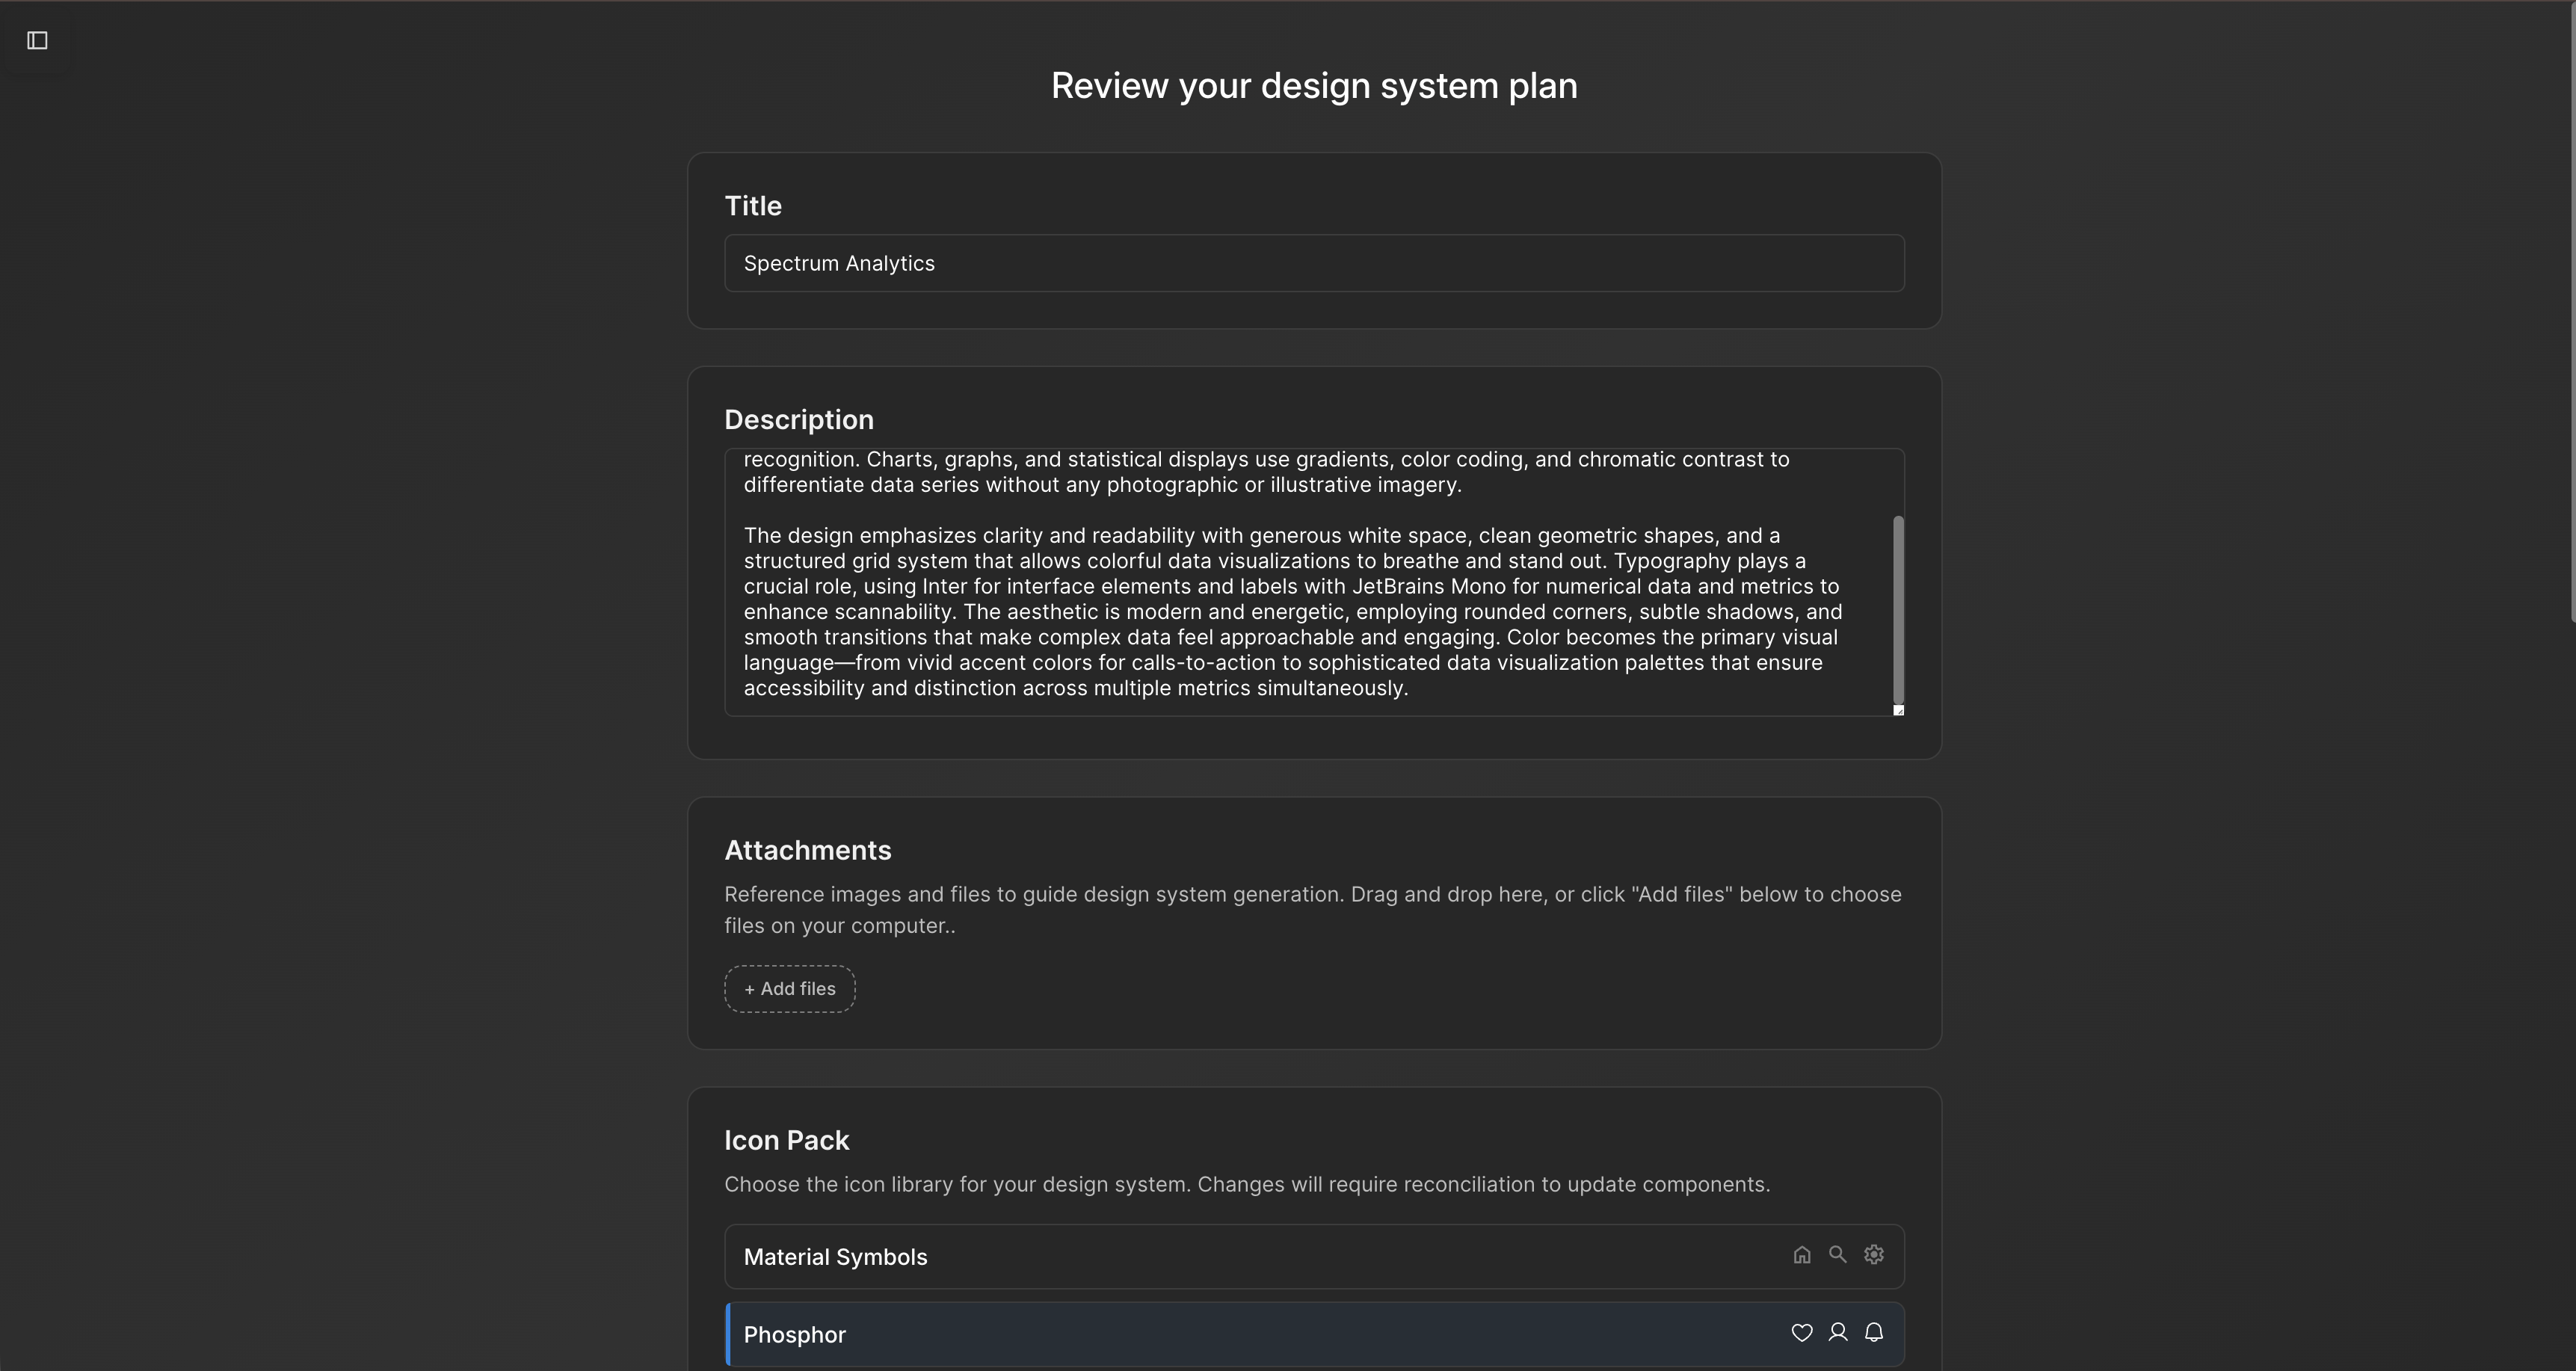Click the "+ Add files" button
Image resolution: width=2576 pixels, height=1371 pixels.
point(789,988)
